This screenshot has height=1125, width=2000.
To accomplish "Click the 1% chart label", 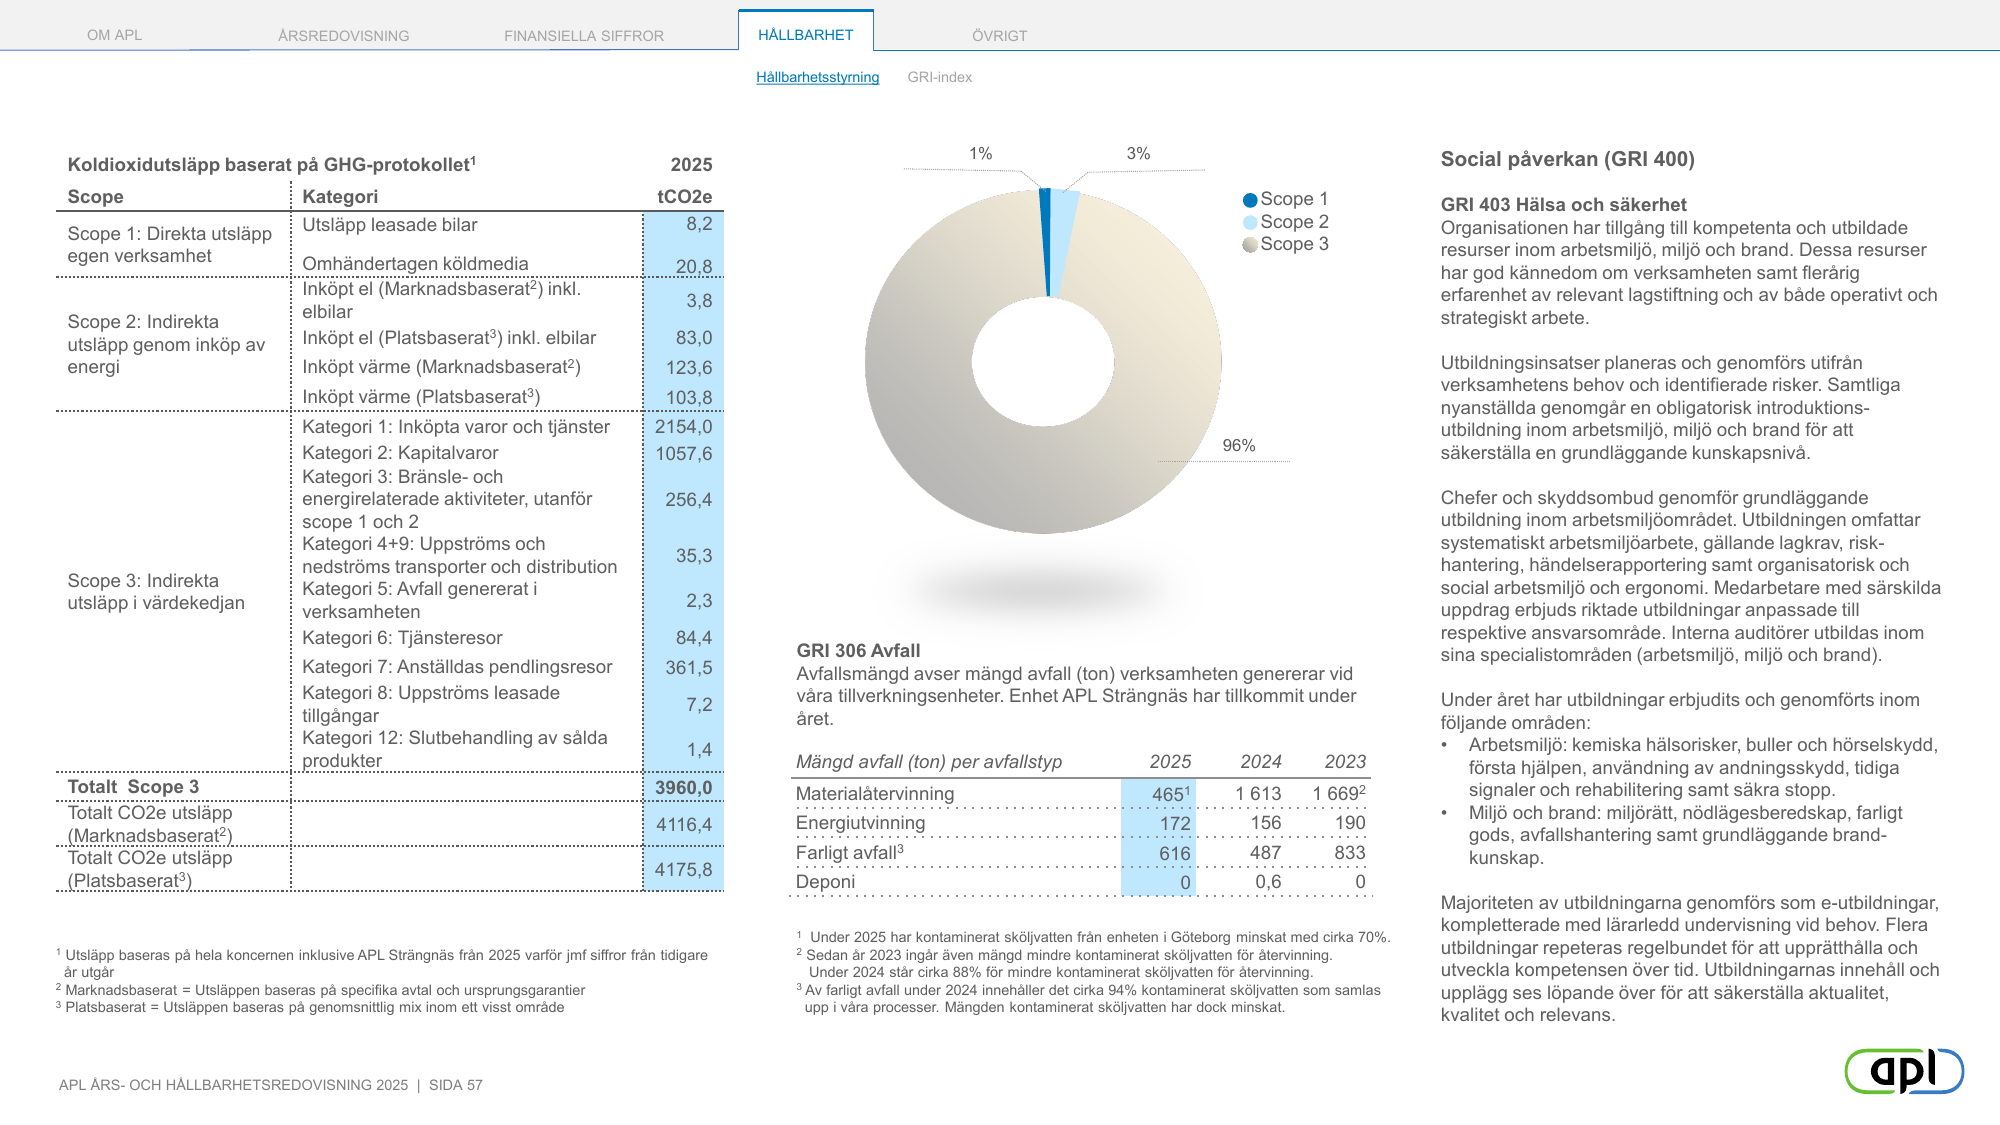I will (980, 153).
